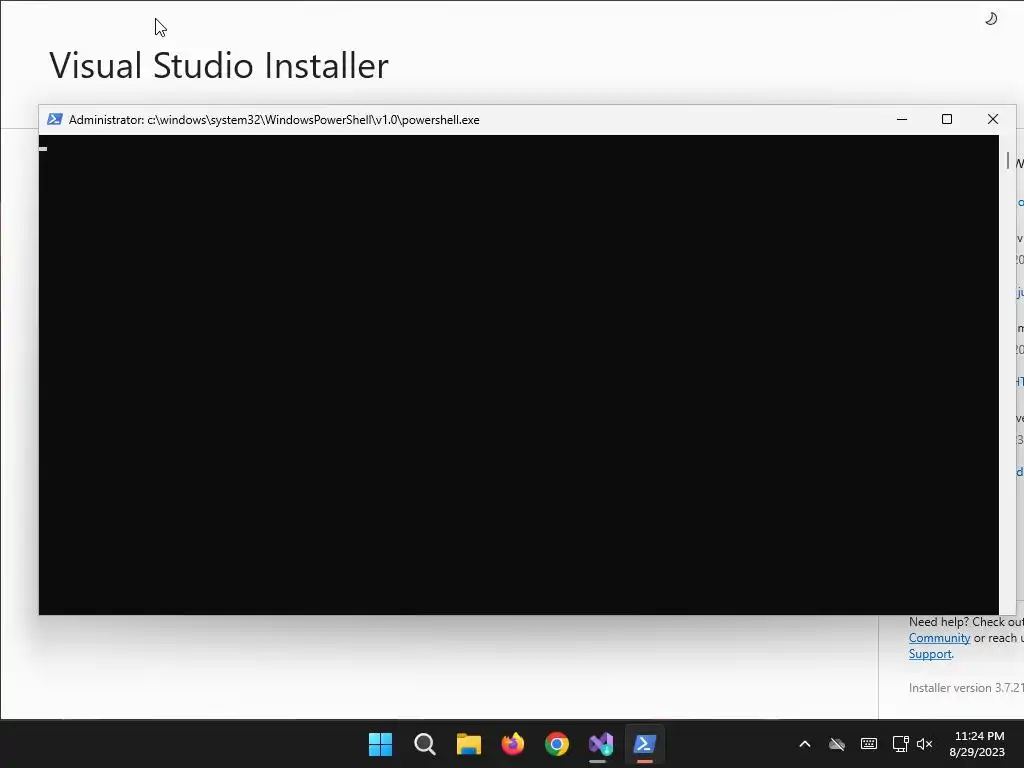Open the touch keyboard tray icon
This screenshot has height=768, width=1024.
click(x=869, y=744)
